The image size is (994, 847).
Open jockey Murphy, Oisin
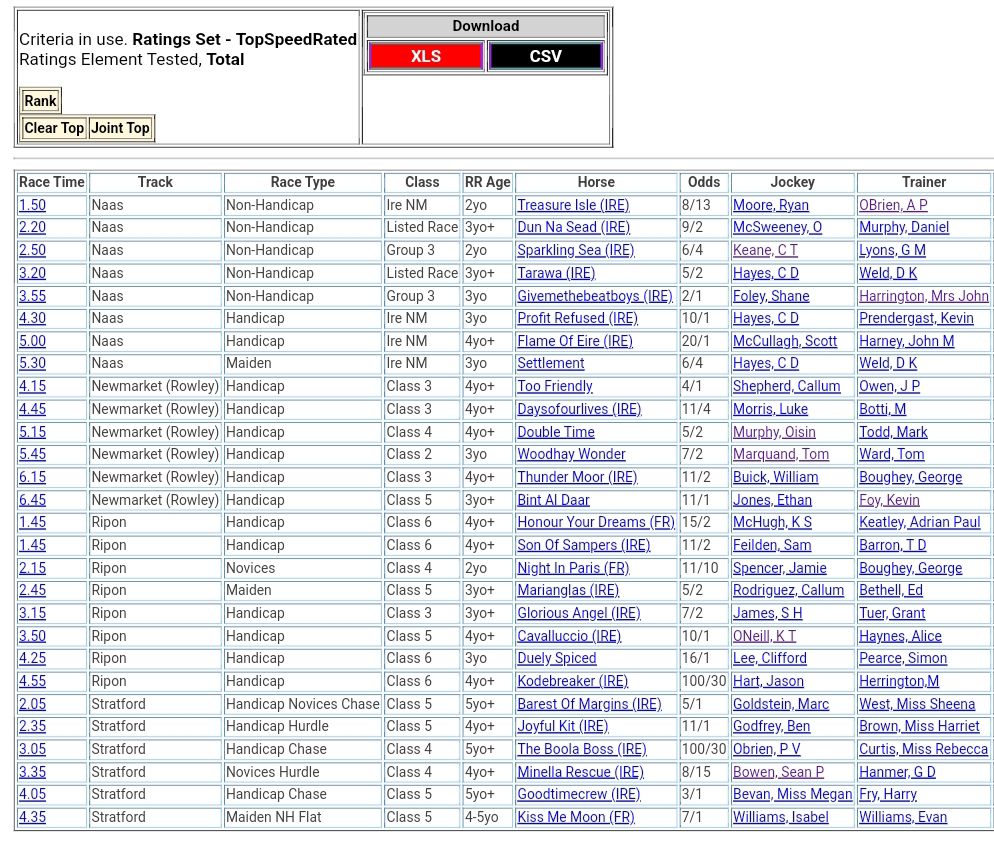coord(774,432)
